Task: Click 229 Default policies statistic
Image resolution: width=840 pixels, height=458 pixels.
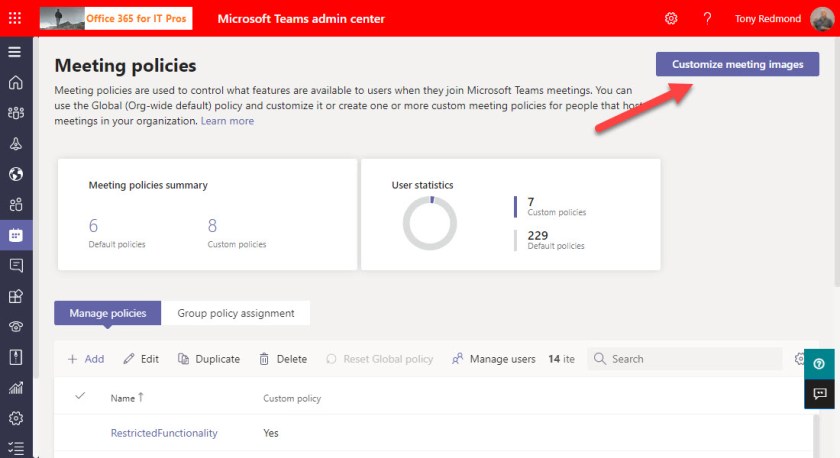Action: [556, 240]
